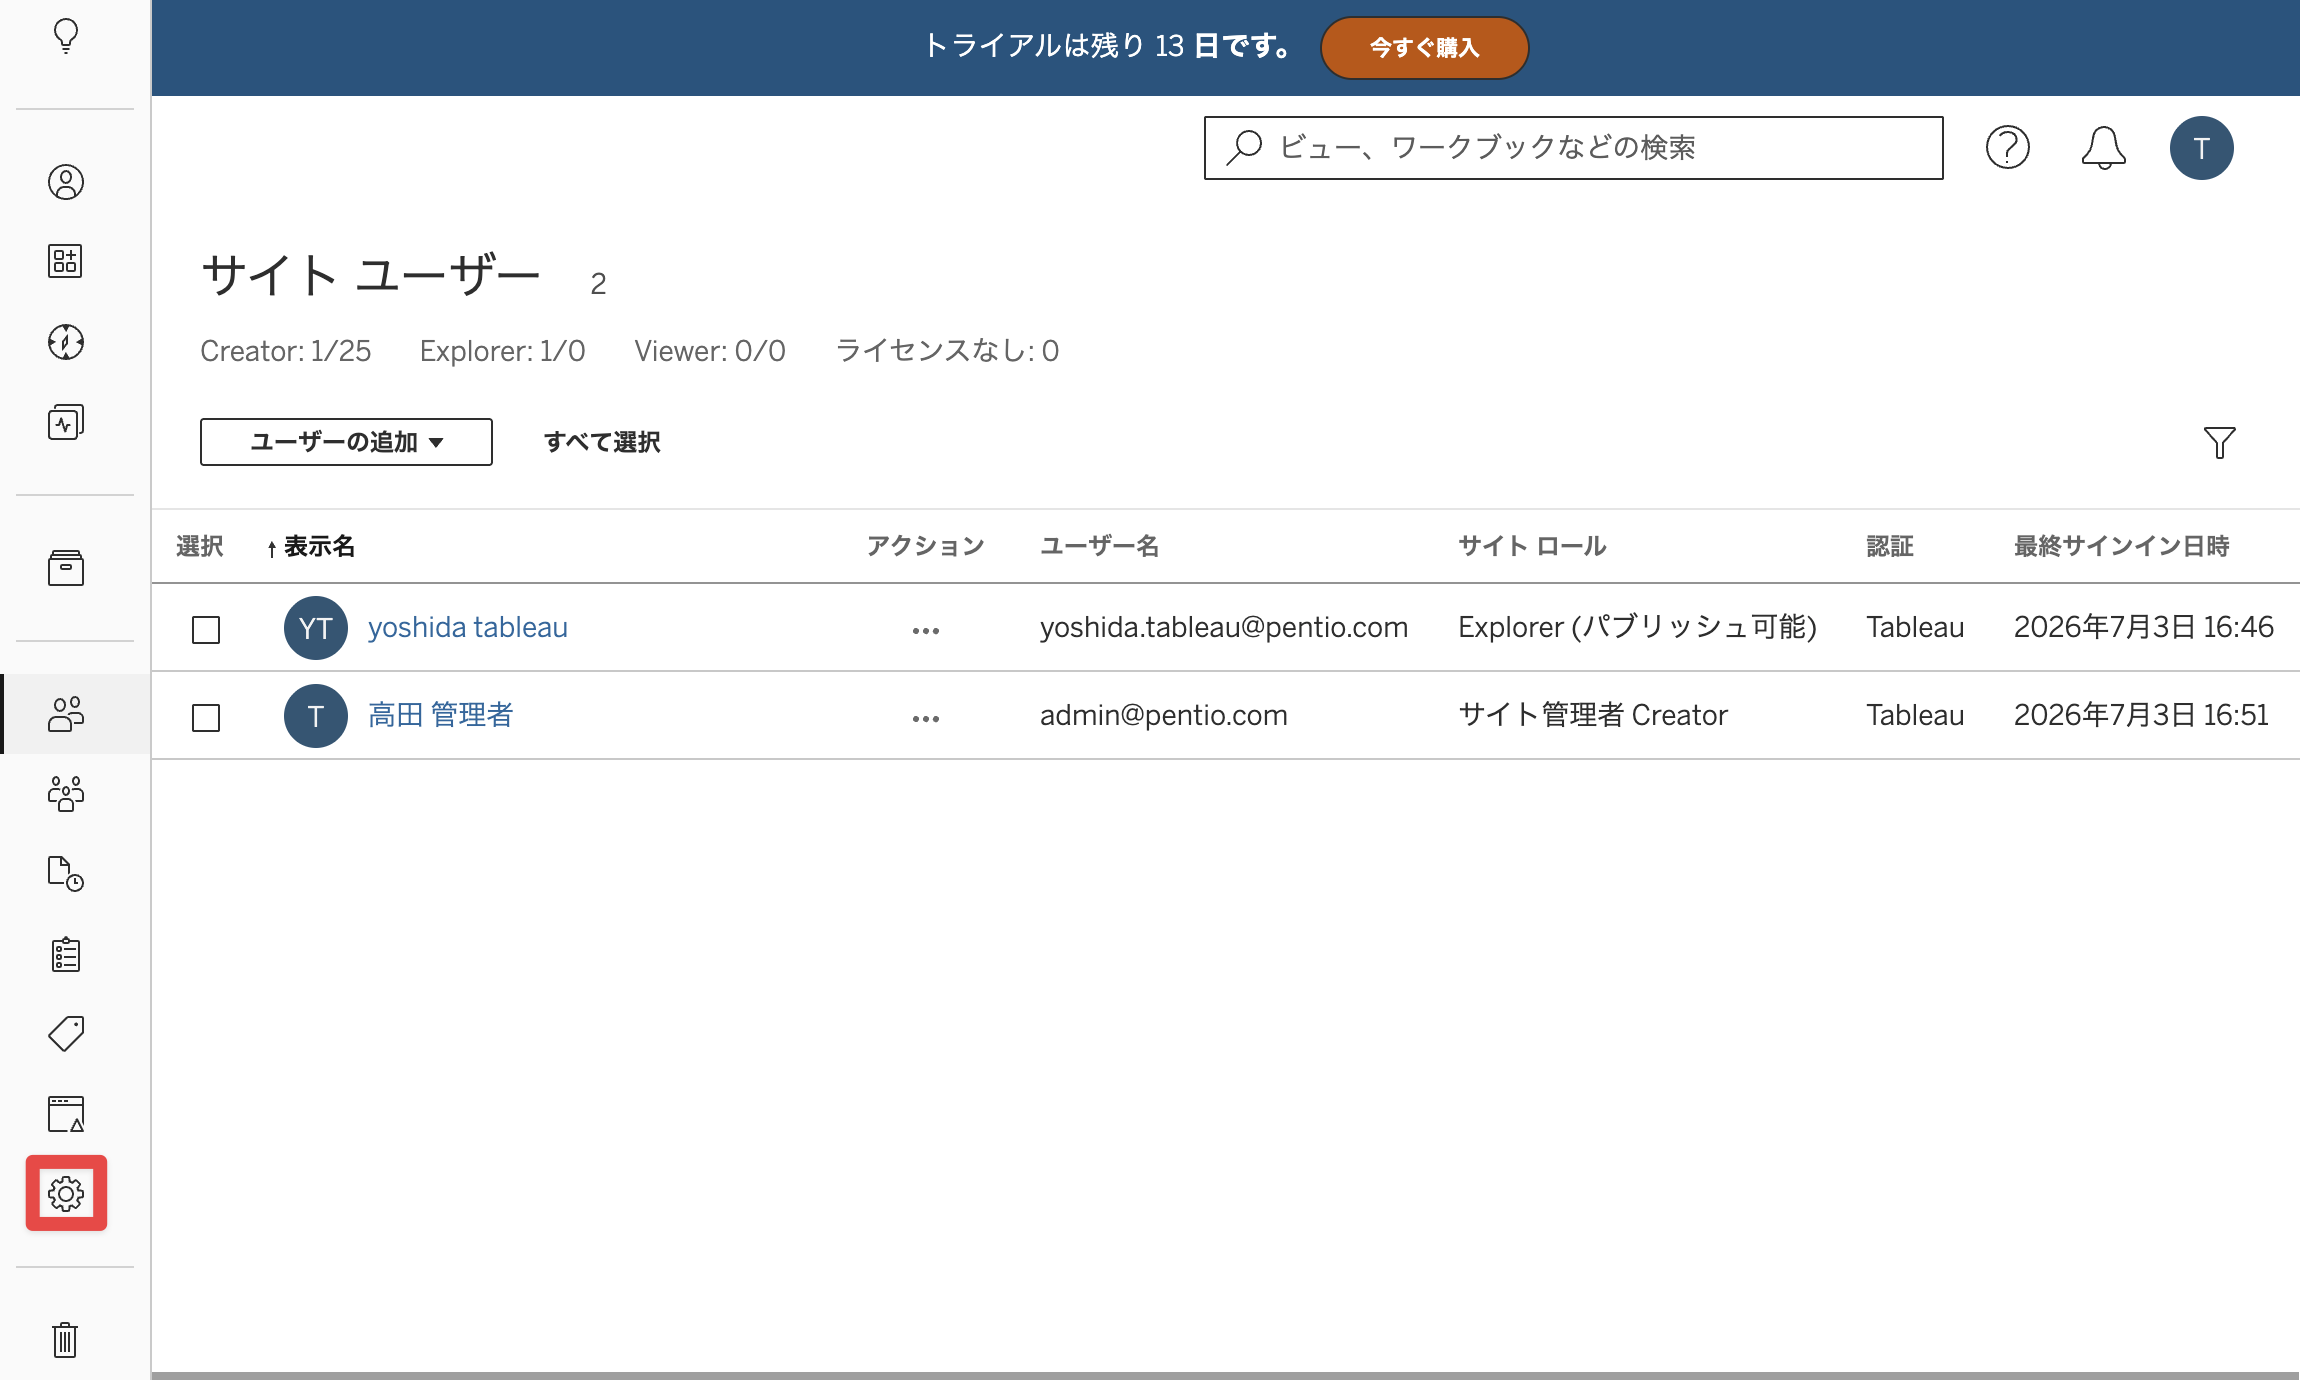Open the Site Status window-warning icon
2300x1380 pixels.
coord(66,1114)
